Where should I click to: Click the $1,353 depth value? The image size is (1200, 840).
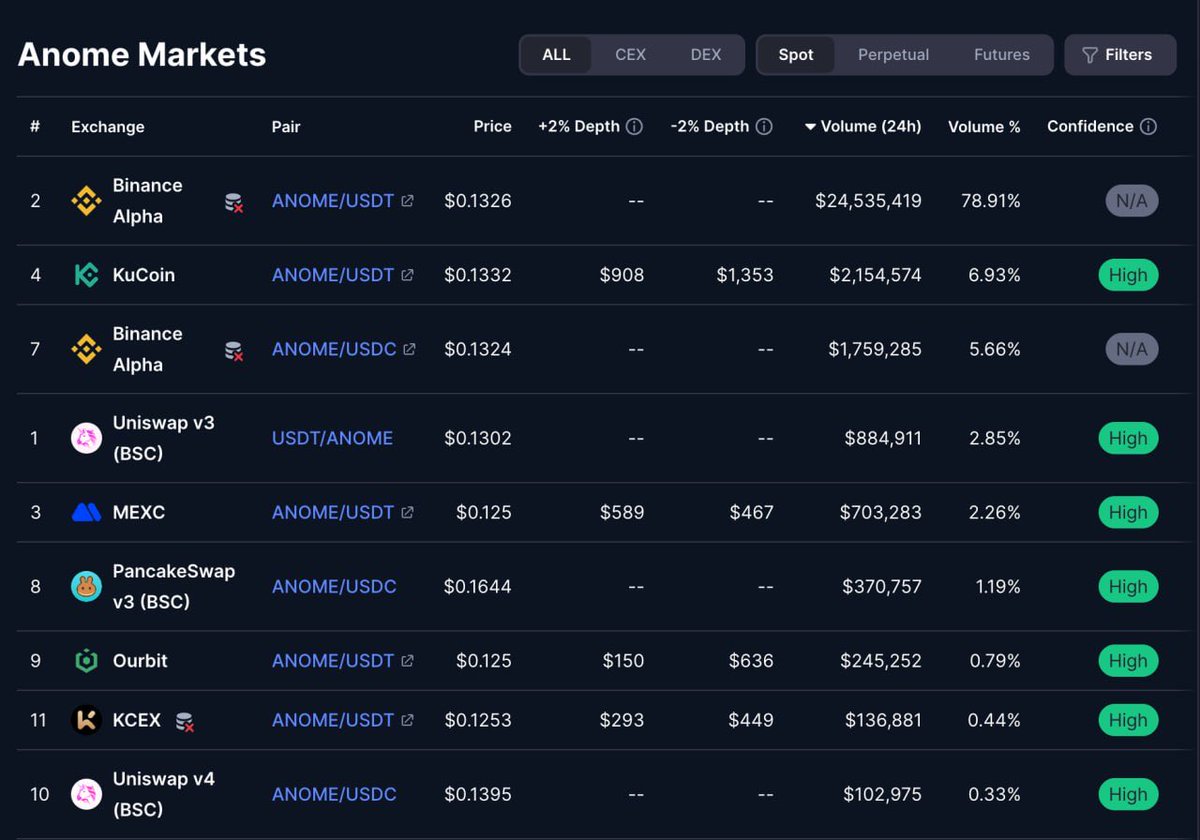tap(745, 275)
